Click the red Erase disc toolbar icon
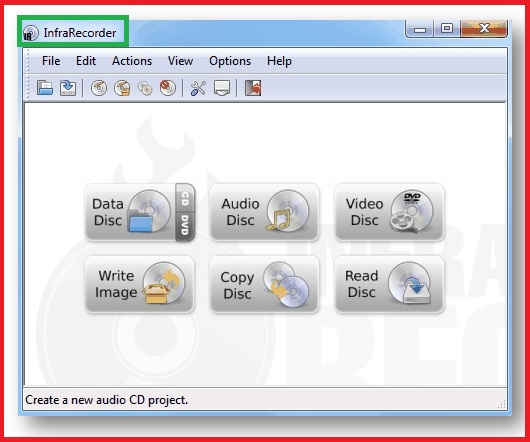The height and width of the screenshot is (442, 530). [168, 88]
